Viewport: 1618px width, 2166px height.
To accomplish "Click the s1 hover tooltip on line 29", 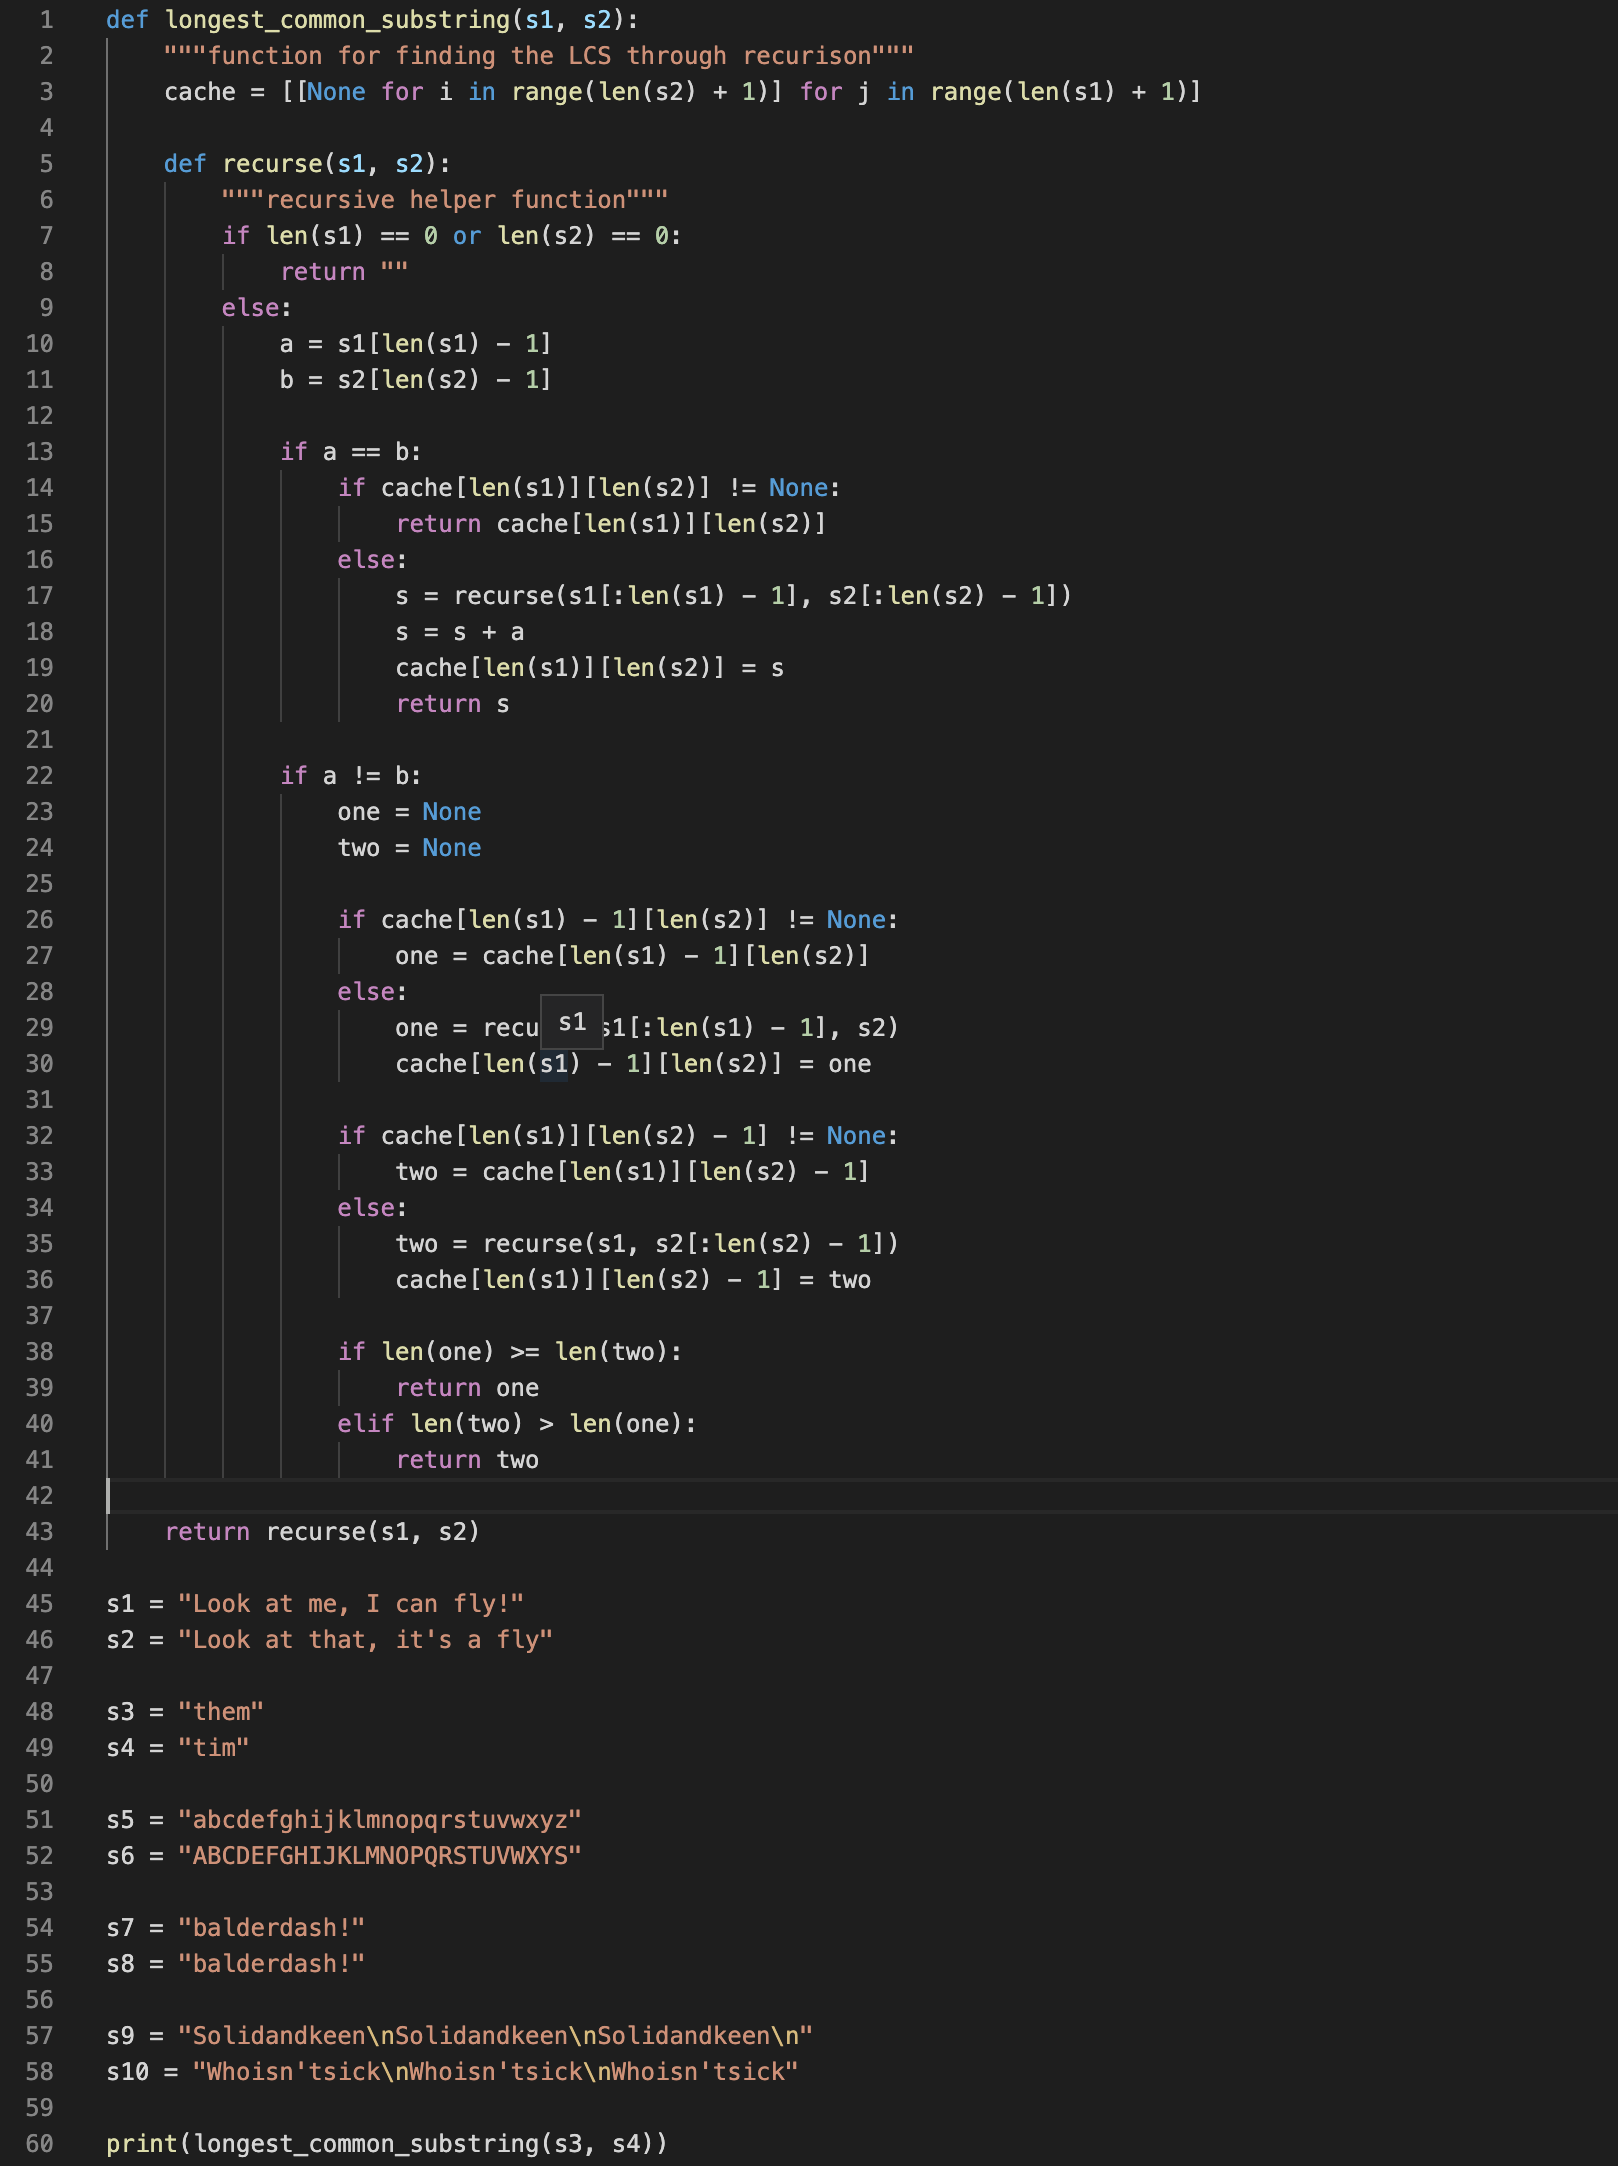I will pyautogui.click(x=572, y=1022).
